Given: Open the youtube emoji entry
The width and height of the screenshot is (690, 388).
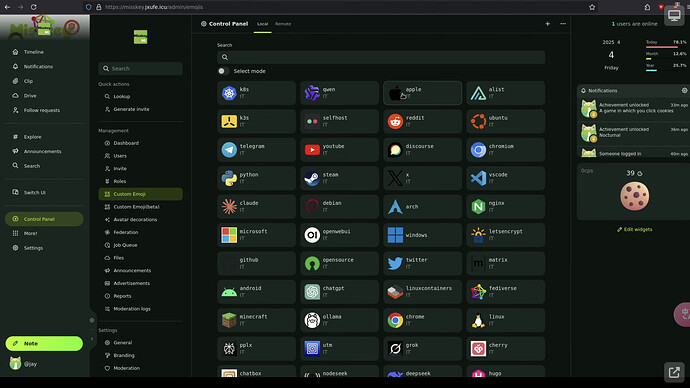Looking at the screenshot, I should click(339, 150).
